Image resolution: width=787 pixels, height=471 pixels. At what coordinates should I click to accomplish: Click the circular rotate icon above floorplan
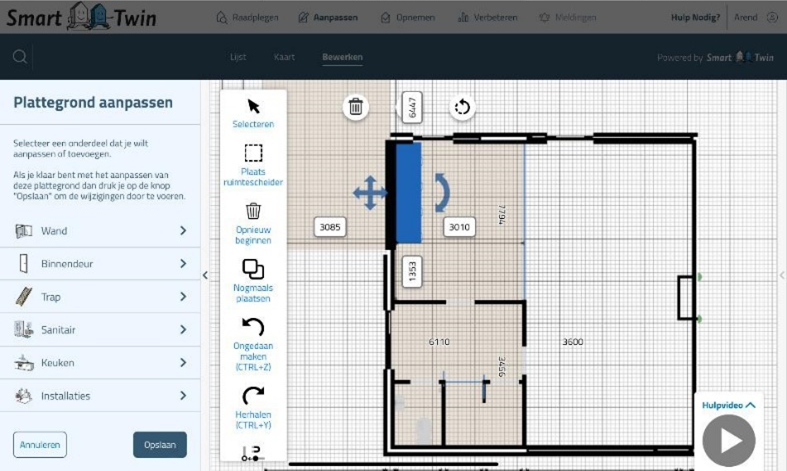[x=461, y=107]
